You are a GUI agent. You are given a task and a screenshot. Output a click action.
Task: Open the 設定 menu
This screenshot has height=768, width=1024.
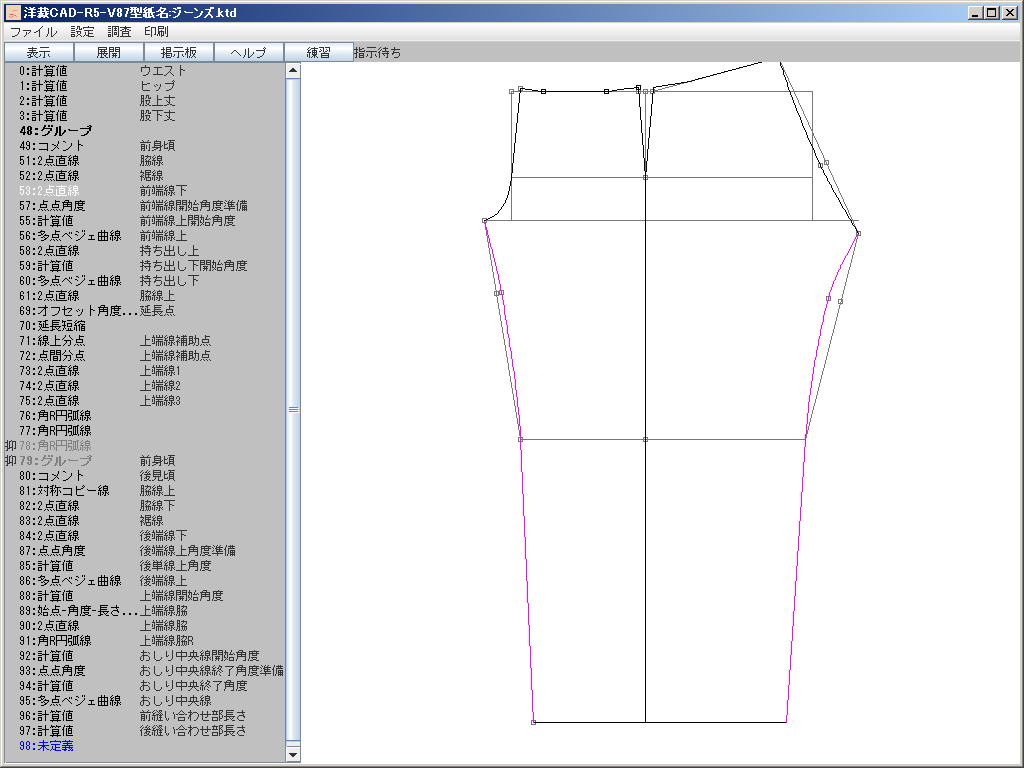pyautogui.click(x=82, y=31)
